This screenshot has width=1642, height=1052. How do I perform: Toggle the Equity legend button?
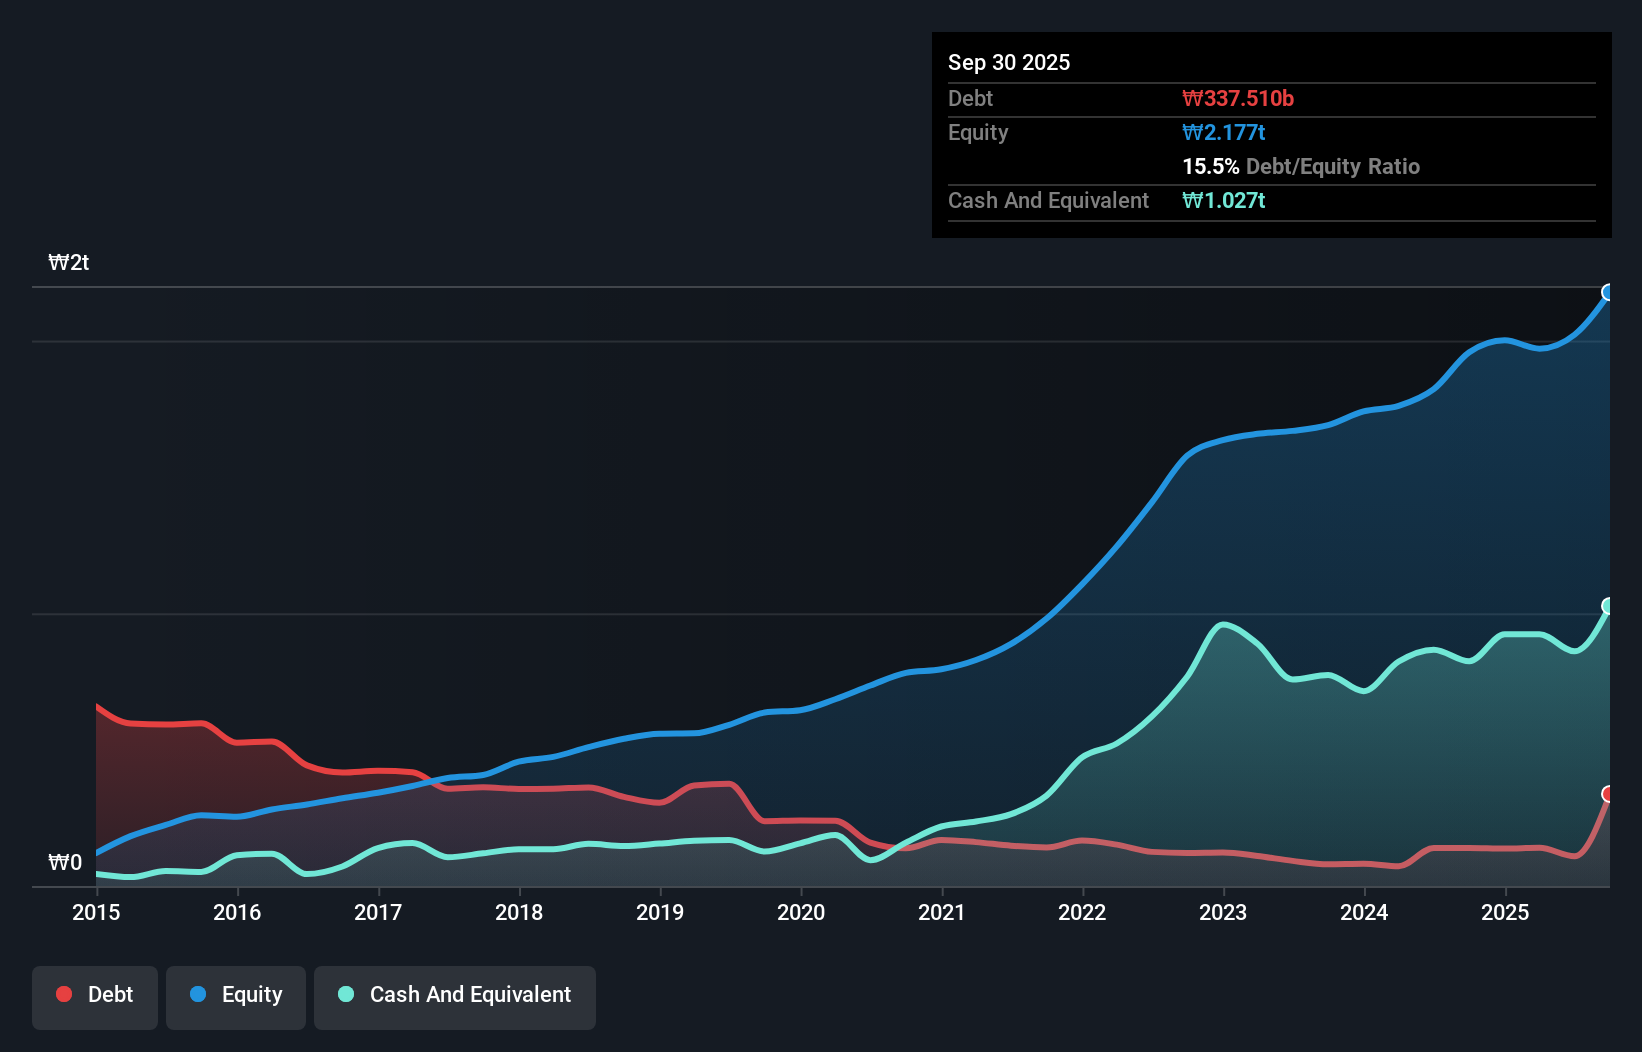click(x=236, y=997)
